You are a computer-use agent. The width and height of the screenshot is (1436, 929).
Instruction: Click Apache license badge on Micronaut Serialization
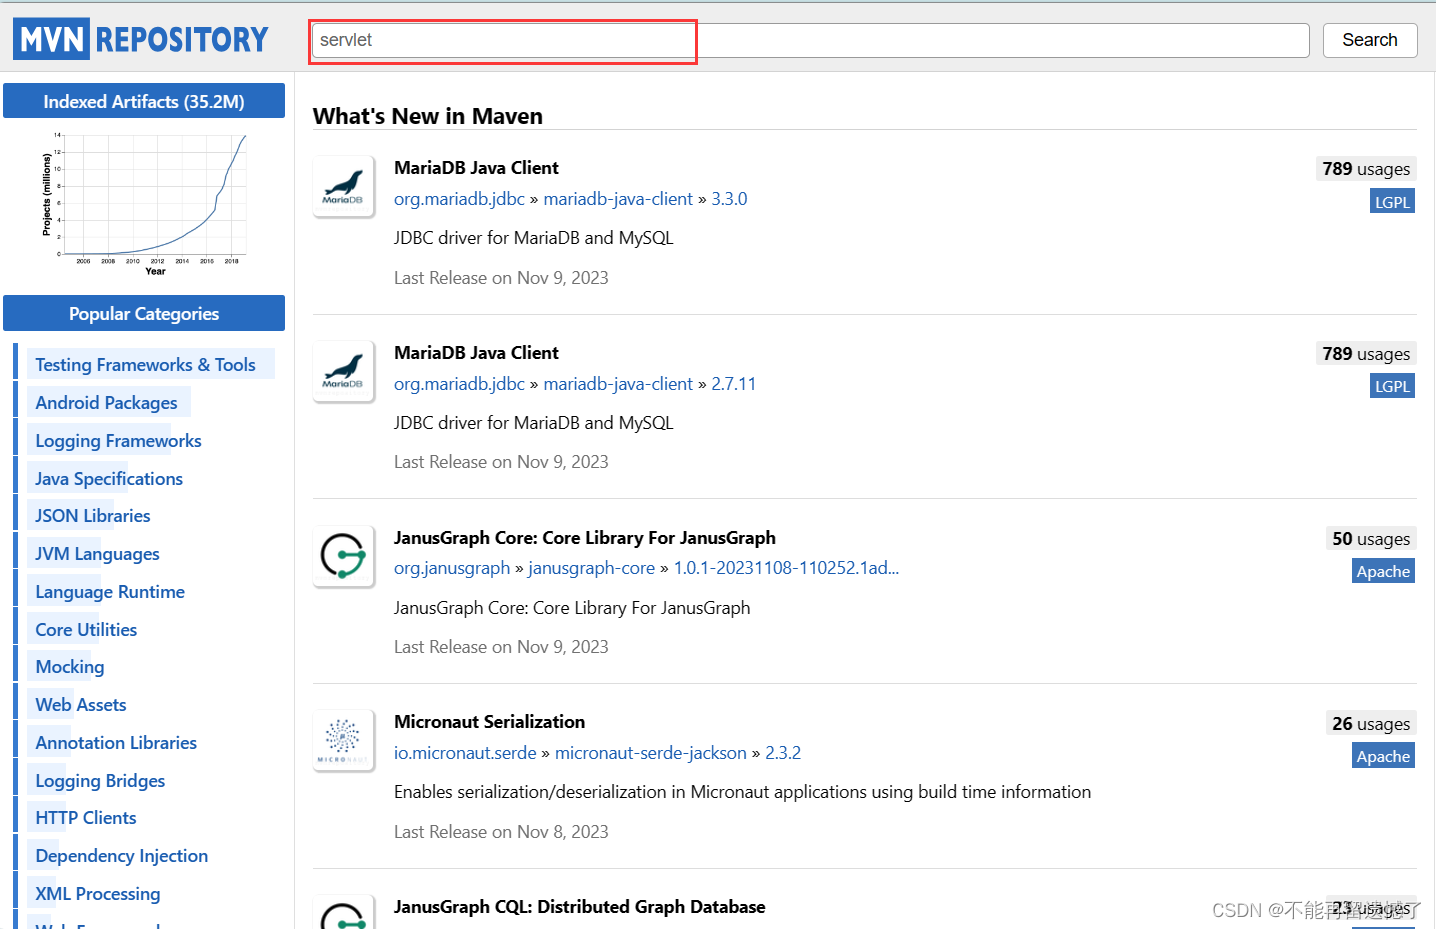[1383, 756]
